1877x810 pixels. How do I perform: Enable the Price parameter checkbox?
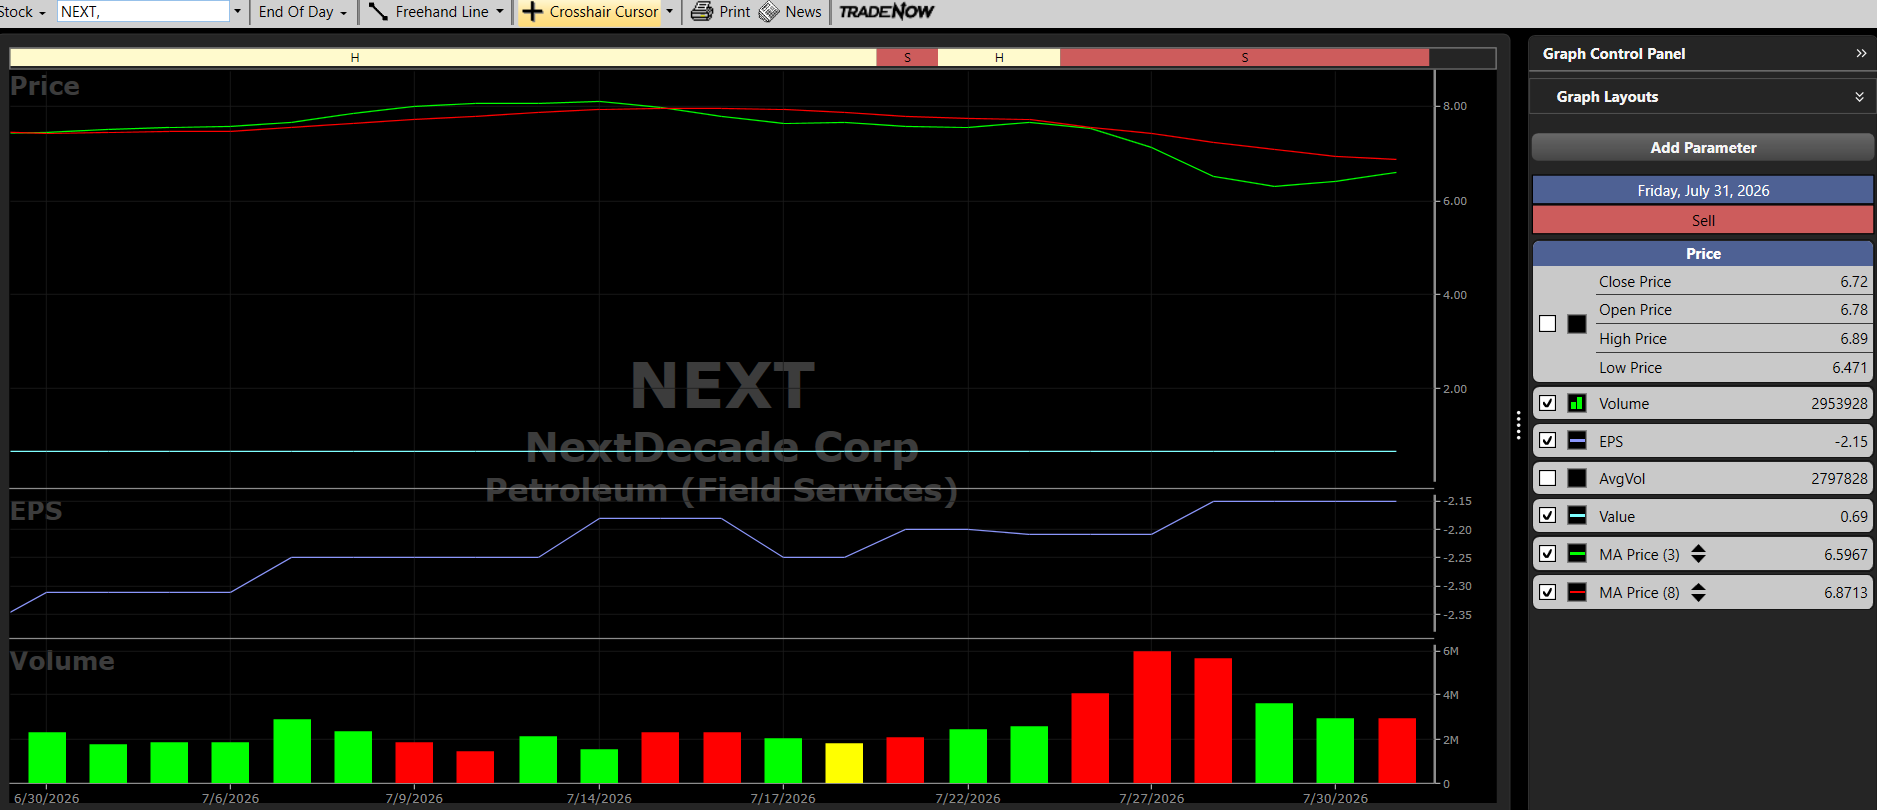(1548, 324)
